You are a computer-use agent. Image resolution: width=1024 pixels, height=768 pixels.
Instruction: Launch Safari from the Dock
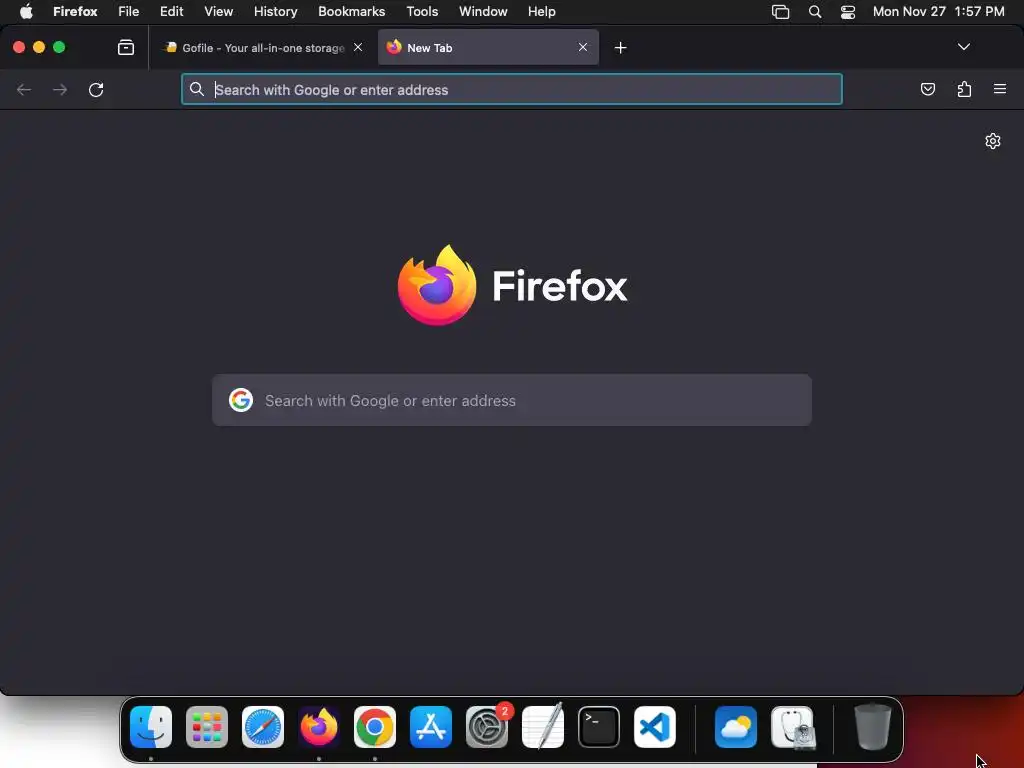click(x=263, y=727)
